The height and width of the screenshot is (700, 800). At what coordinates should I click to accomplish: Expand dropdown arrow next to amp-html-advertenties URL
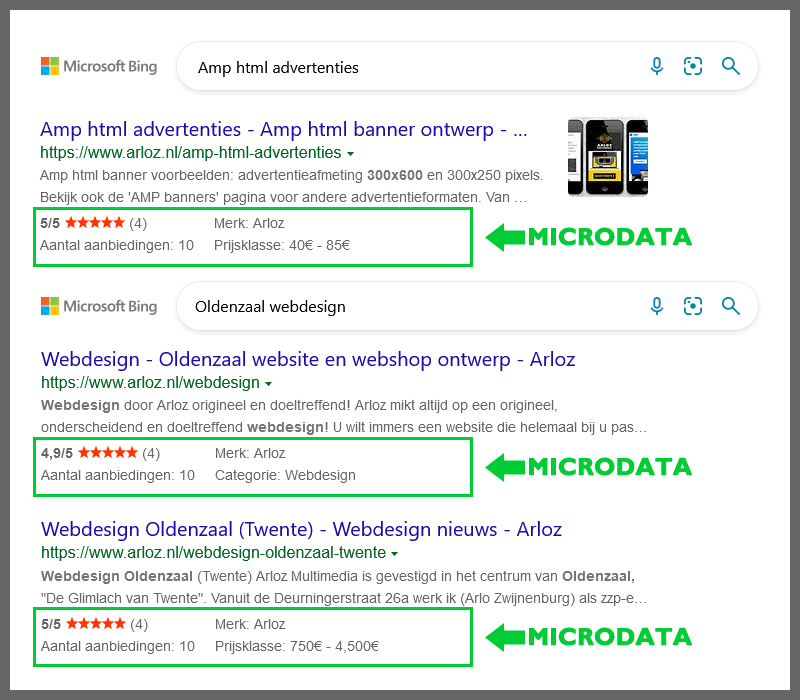[x=350, y=154]
